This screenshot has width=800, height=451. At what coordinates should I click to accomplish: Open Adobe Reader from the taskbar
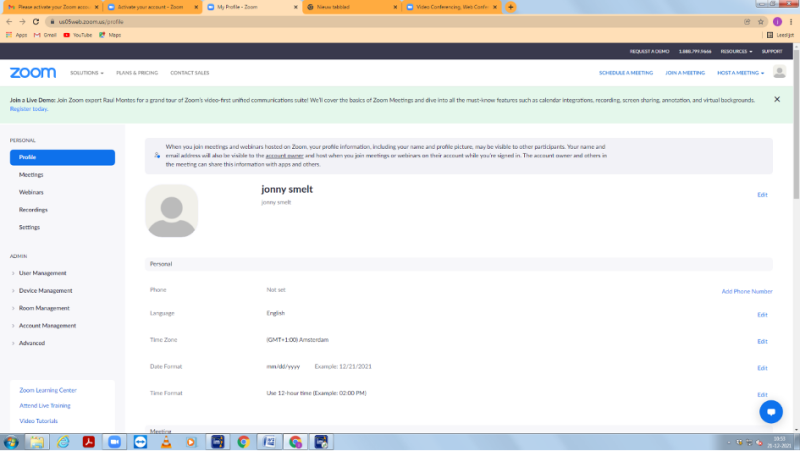click(89, 442)
